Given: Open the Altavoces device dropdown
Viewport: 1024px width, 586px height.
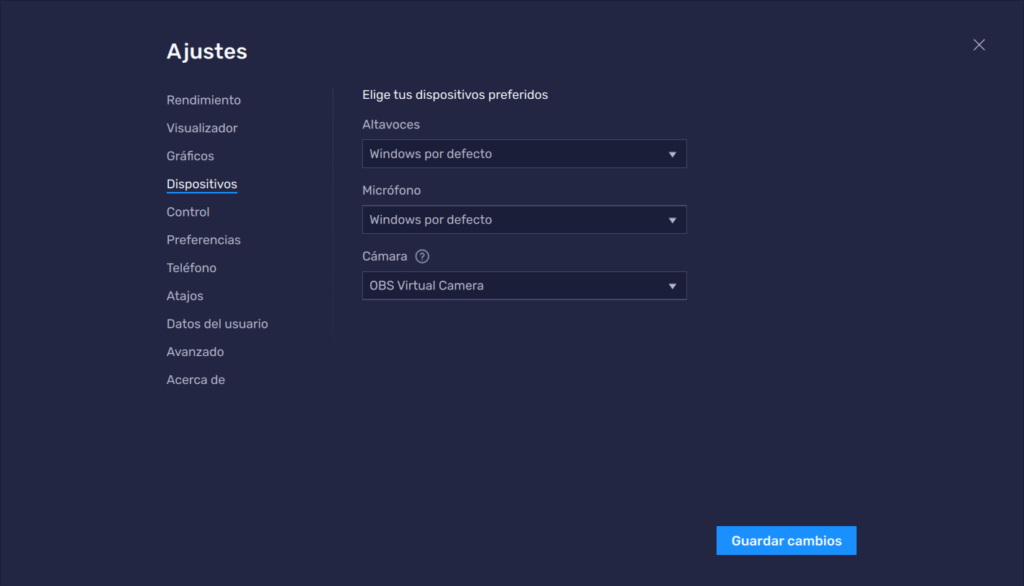Looking at the screenshot, I should (x=524, y=153).
